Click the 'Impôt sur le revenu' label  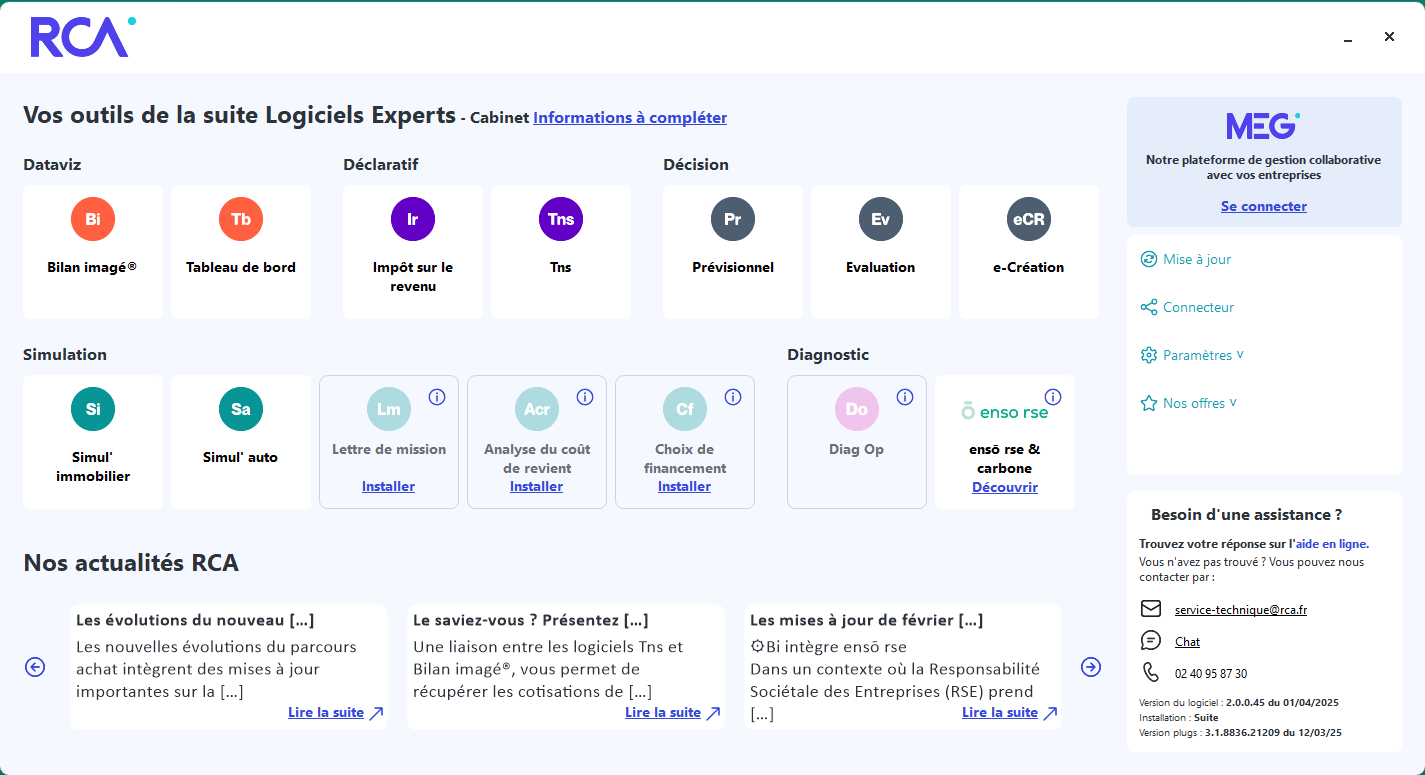coord(413,277)
